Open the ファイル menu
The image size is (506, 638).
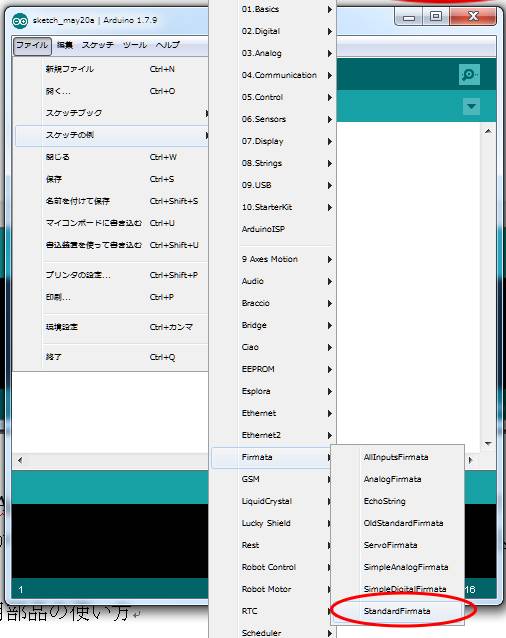point(32,45)
